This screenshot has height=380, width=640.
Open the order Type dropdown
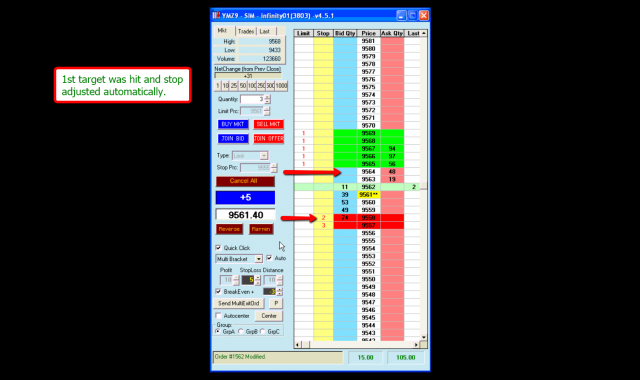(x=264, y=156)
